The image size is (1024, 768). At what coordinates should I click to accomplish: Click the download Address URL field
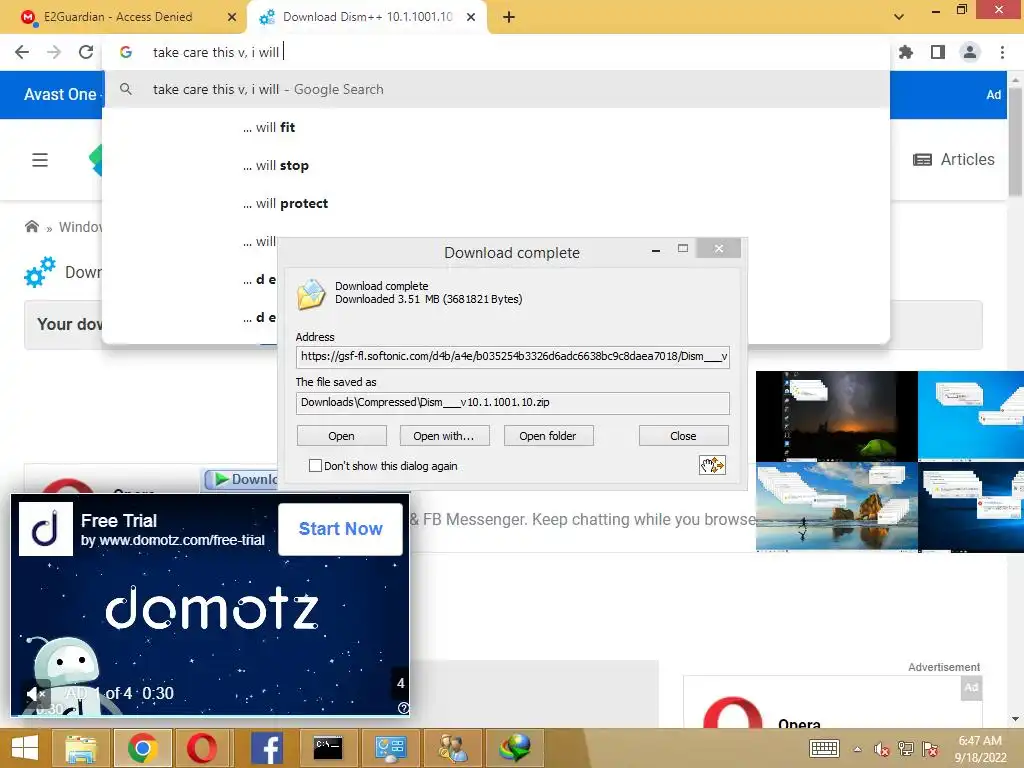click(x=513, y=357)
